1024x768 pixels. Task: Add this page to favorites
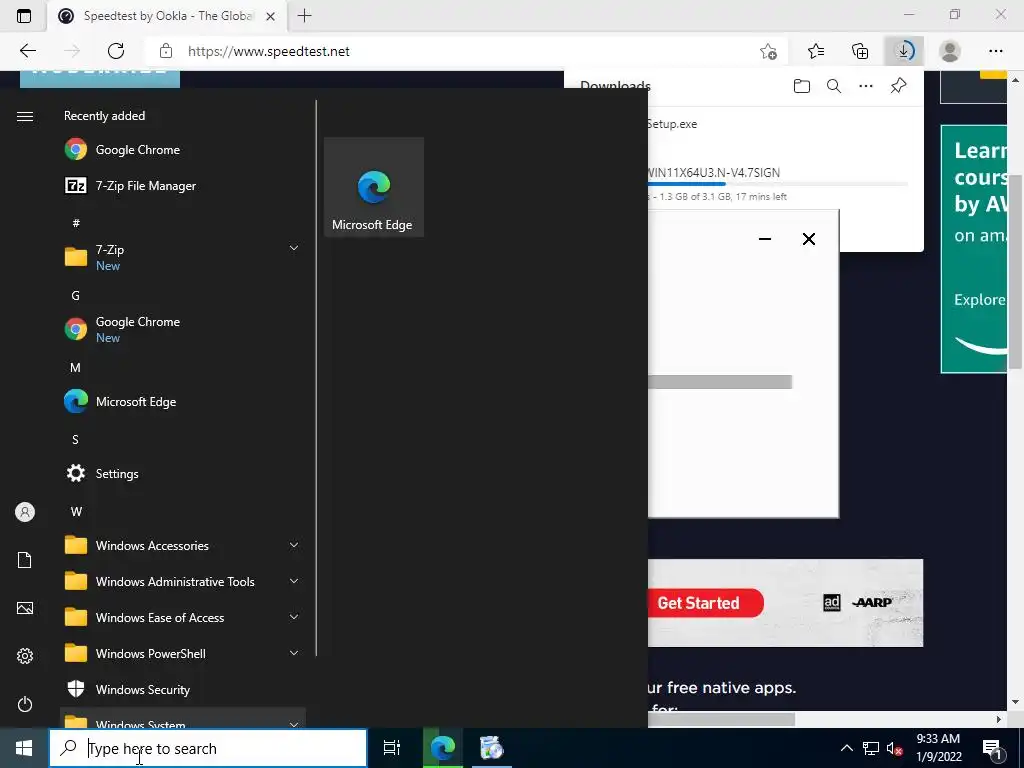point(769,51)
